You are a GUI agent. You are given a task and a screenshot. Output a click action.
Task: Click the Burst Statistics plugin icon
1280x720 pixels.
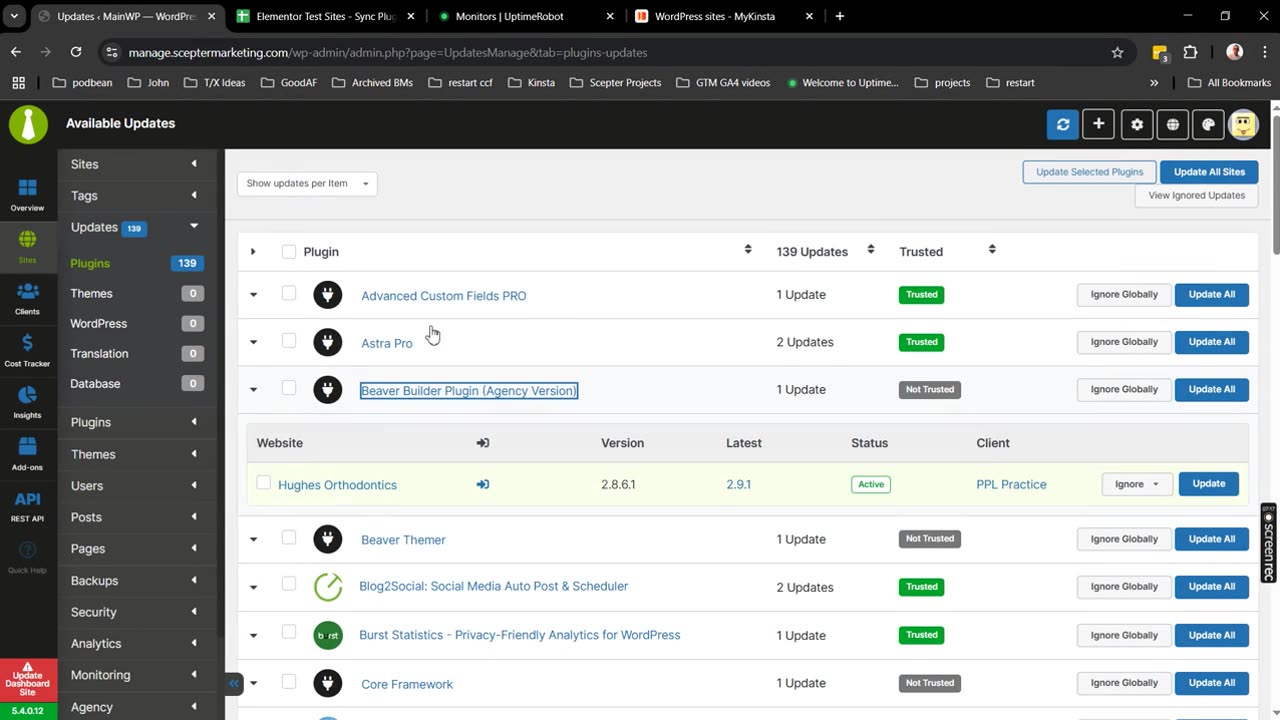328,635
